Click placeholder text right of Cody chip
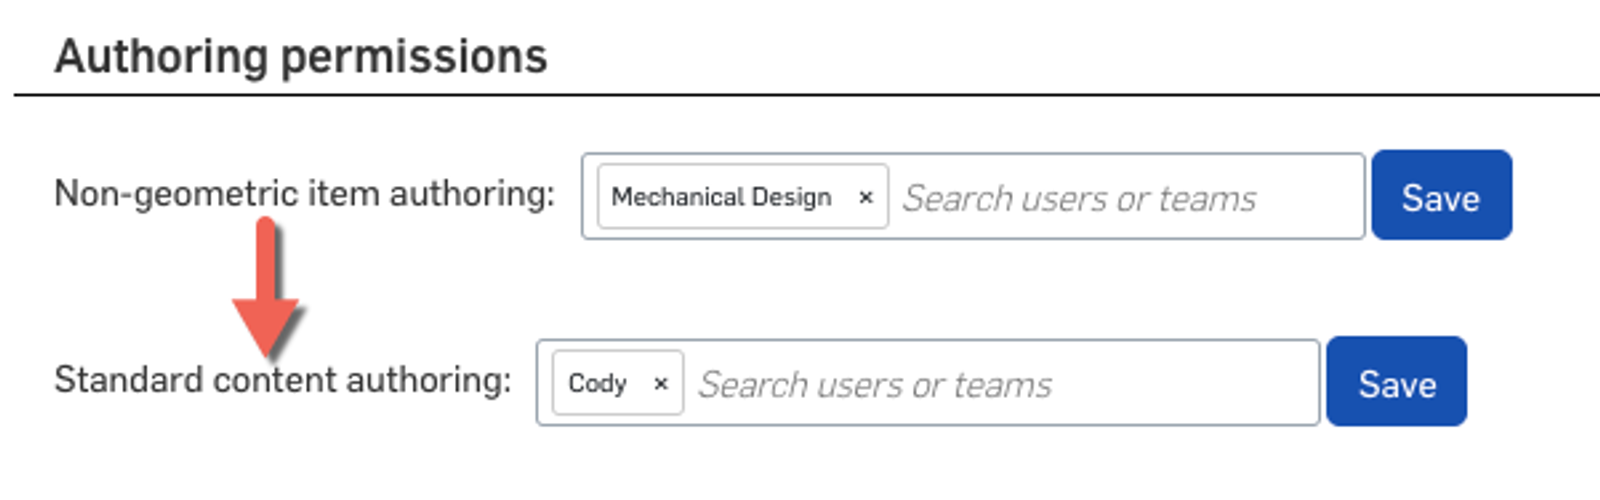Image resolution: width=1600 pixels, height=500 pixels. click(x=875, y=384)
